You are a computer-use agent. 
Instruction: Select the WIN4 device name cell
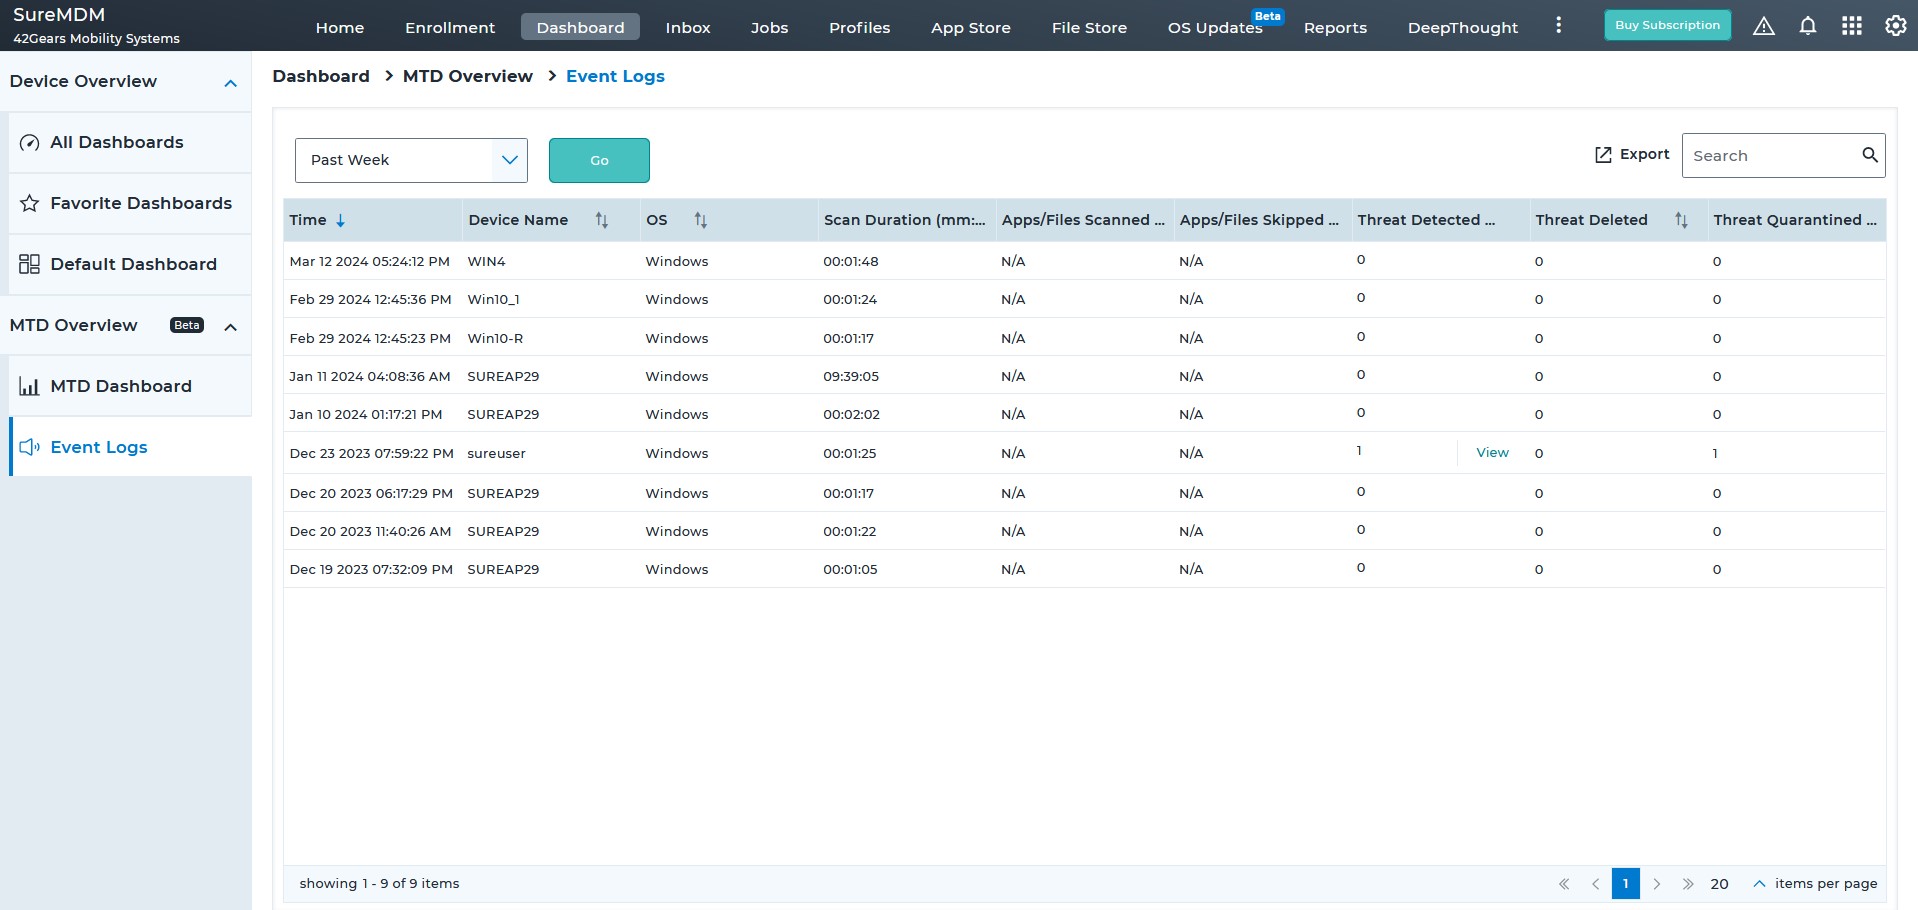coord(486,261)
